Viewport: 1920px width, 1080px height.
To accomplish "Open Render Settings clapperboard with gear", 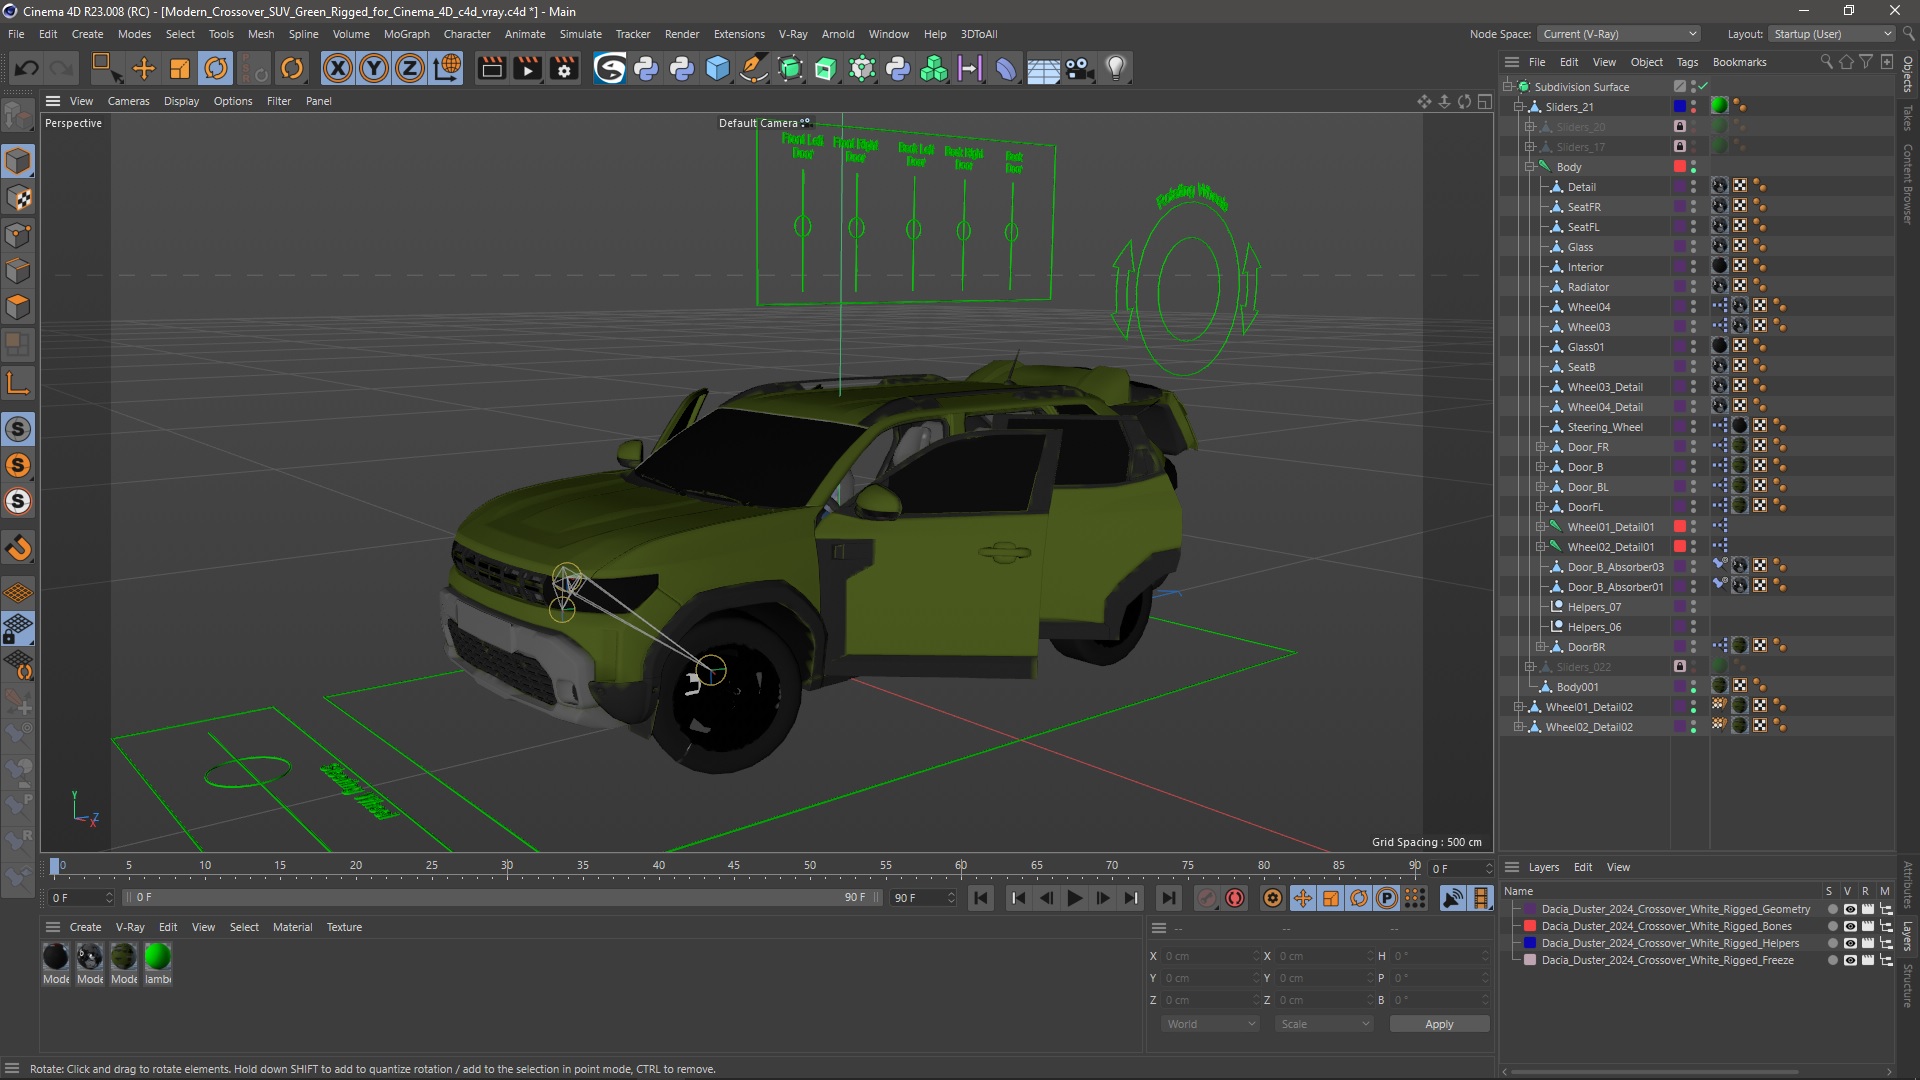I will tap(564, 68).
